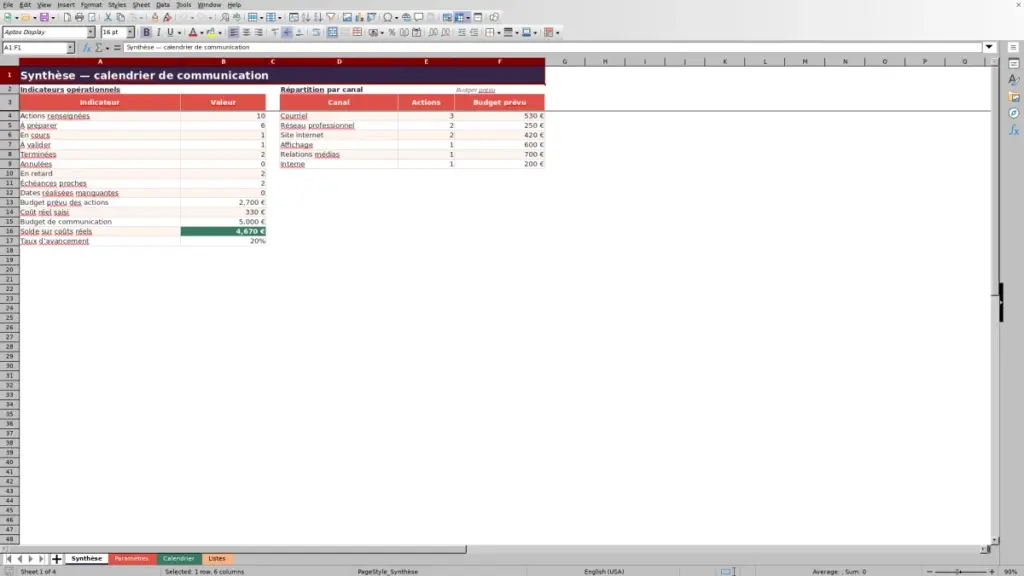
Task: Click the Print icon in the toolbar
Action: coord(79,18)
